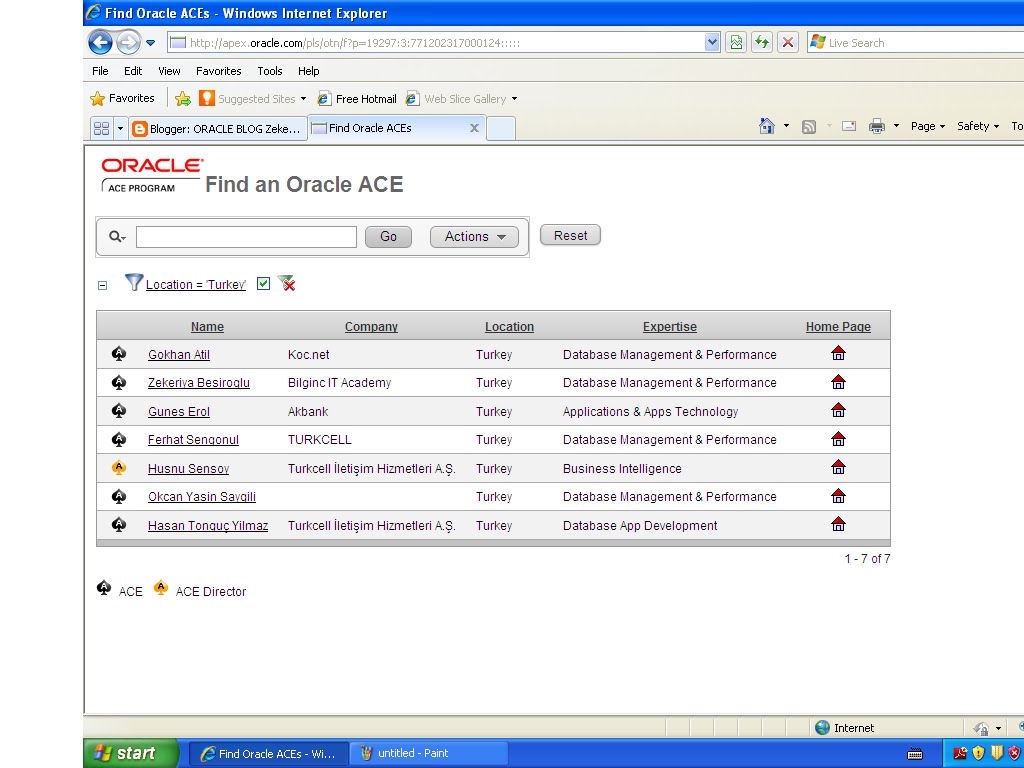
Task: Click the search magnifier icon in the search box
Action: click(x=115, y=236)
